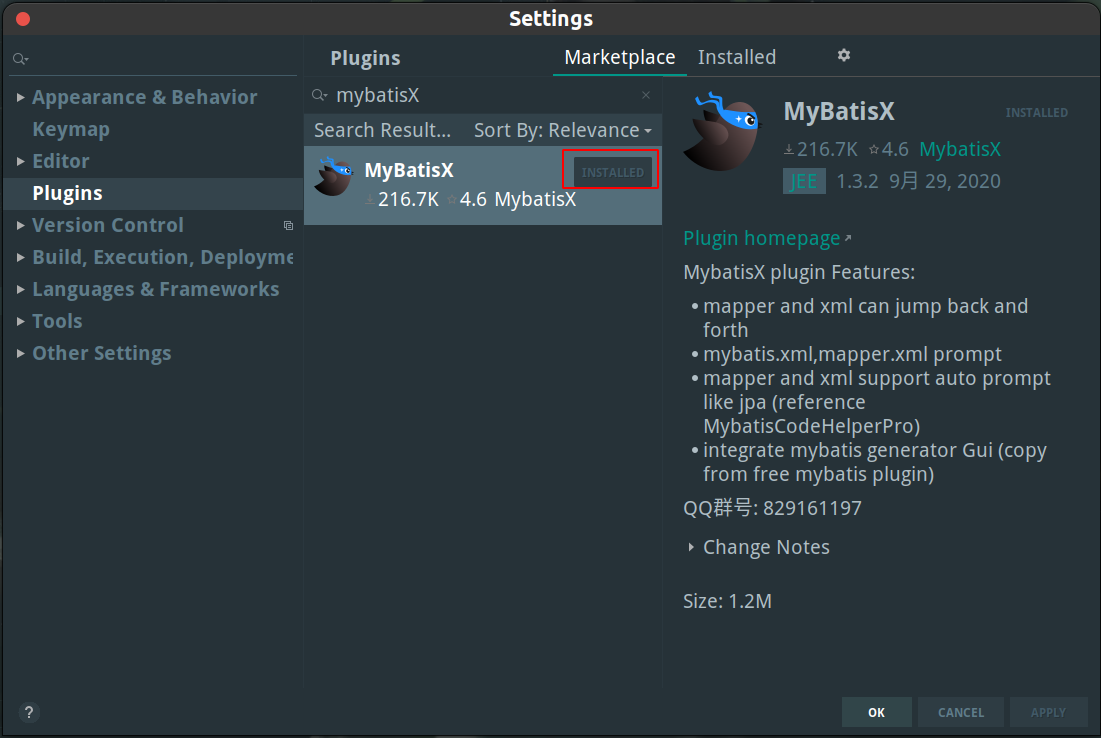Click the JEE tag label

click(x=804, y=181)
